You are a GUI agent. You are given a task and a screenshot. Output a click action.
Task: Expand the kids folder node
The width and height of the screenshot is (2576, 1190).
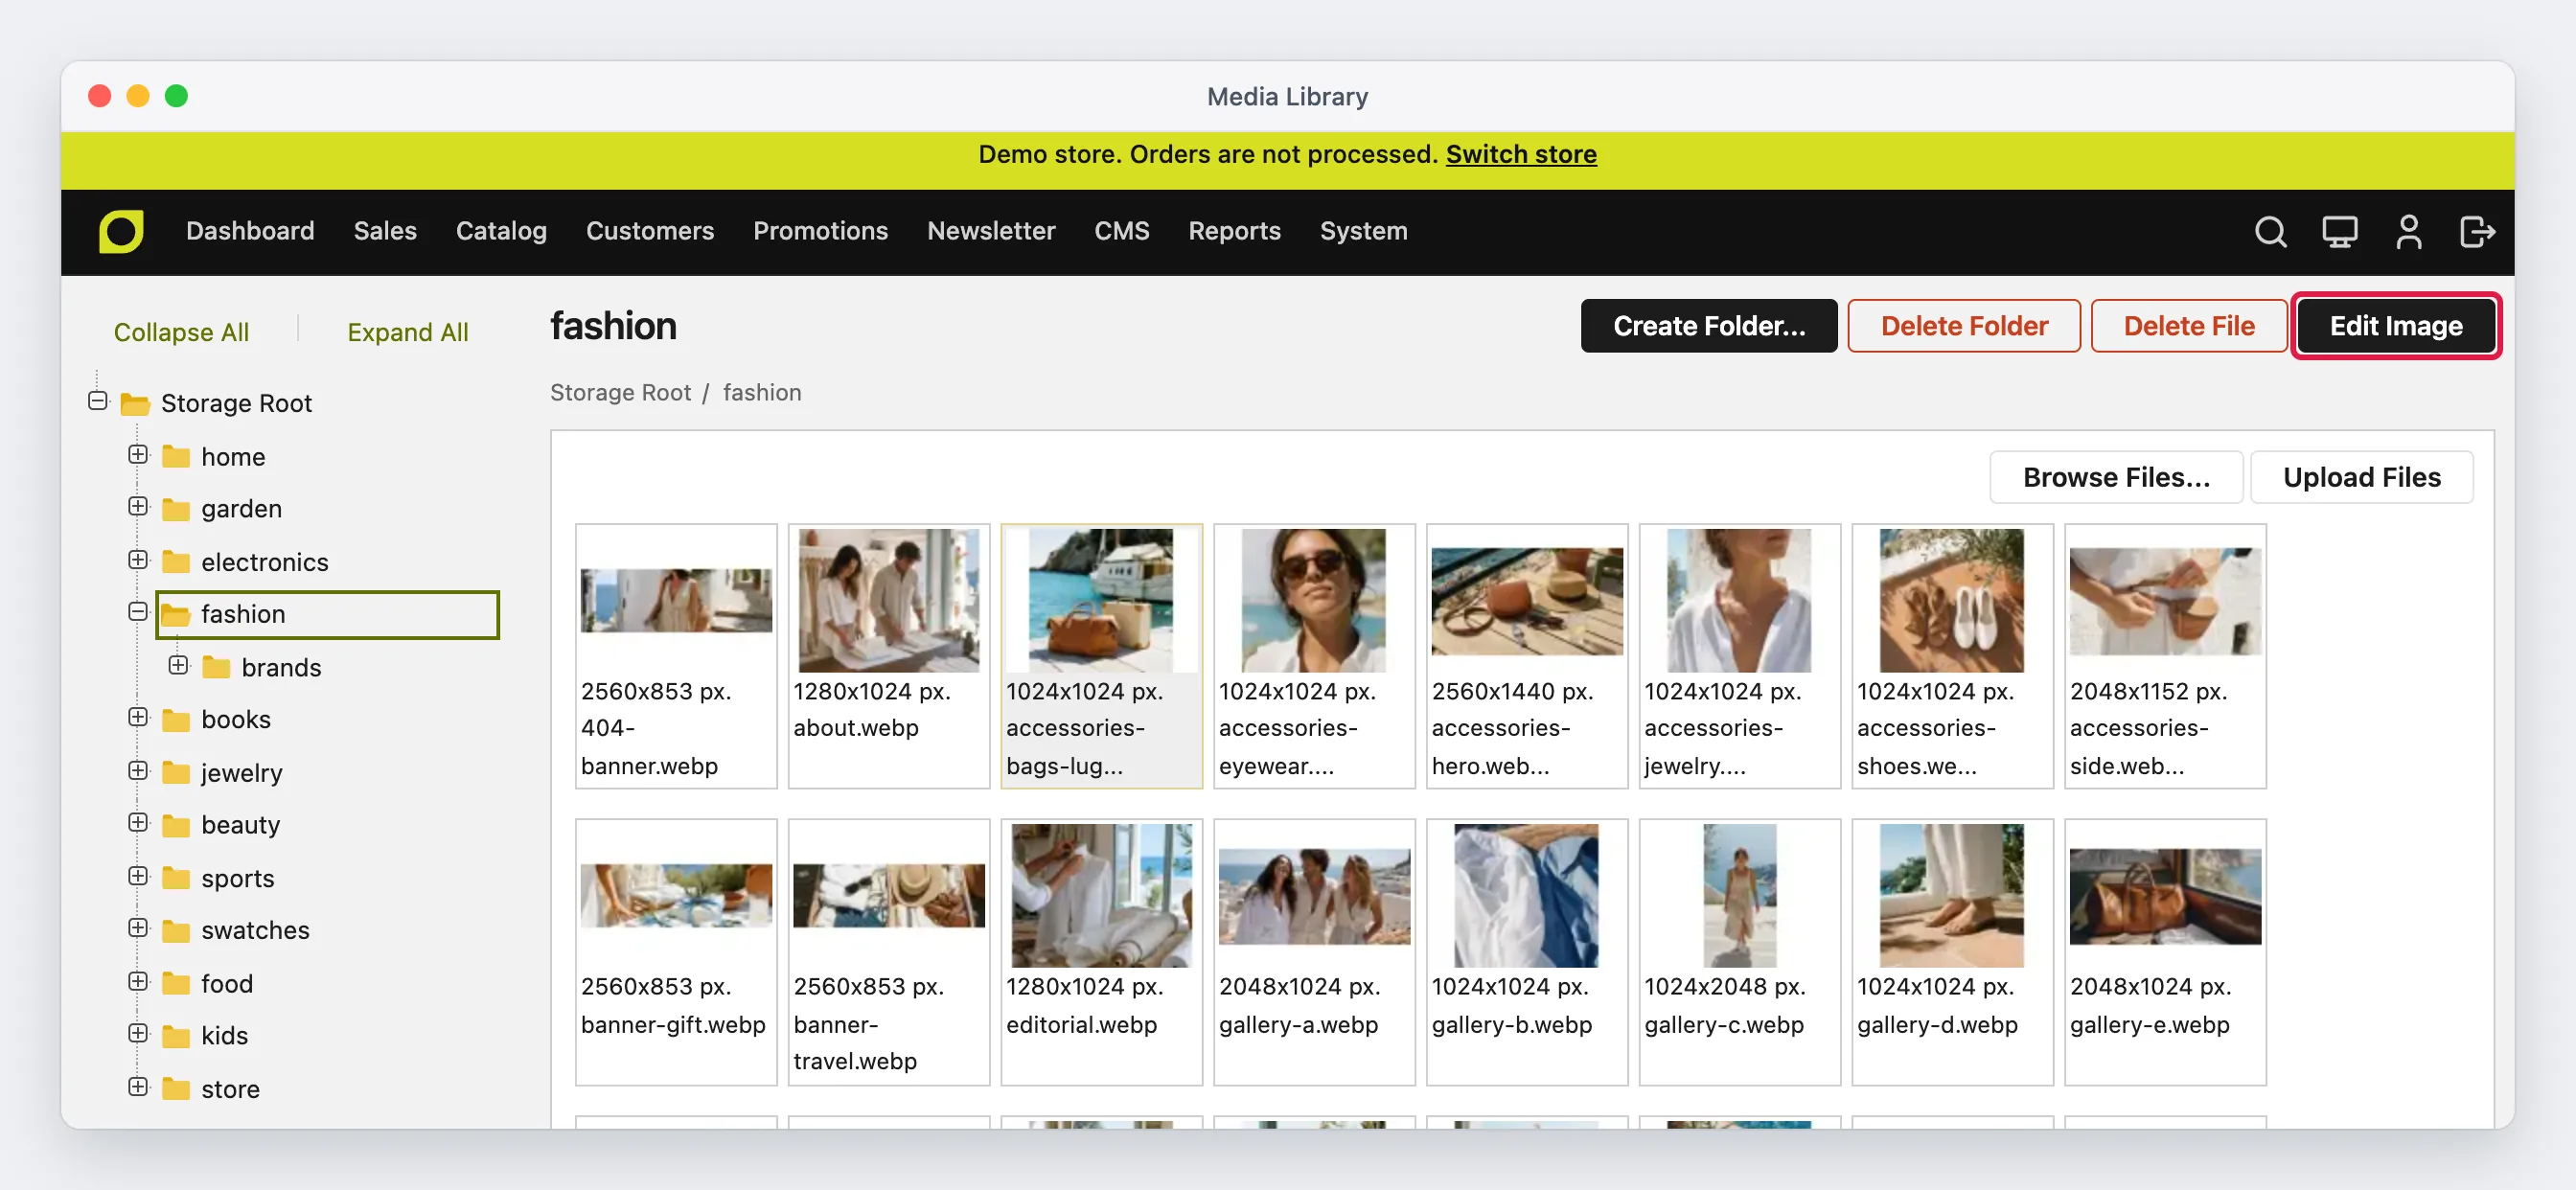(138, 1033)
